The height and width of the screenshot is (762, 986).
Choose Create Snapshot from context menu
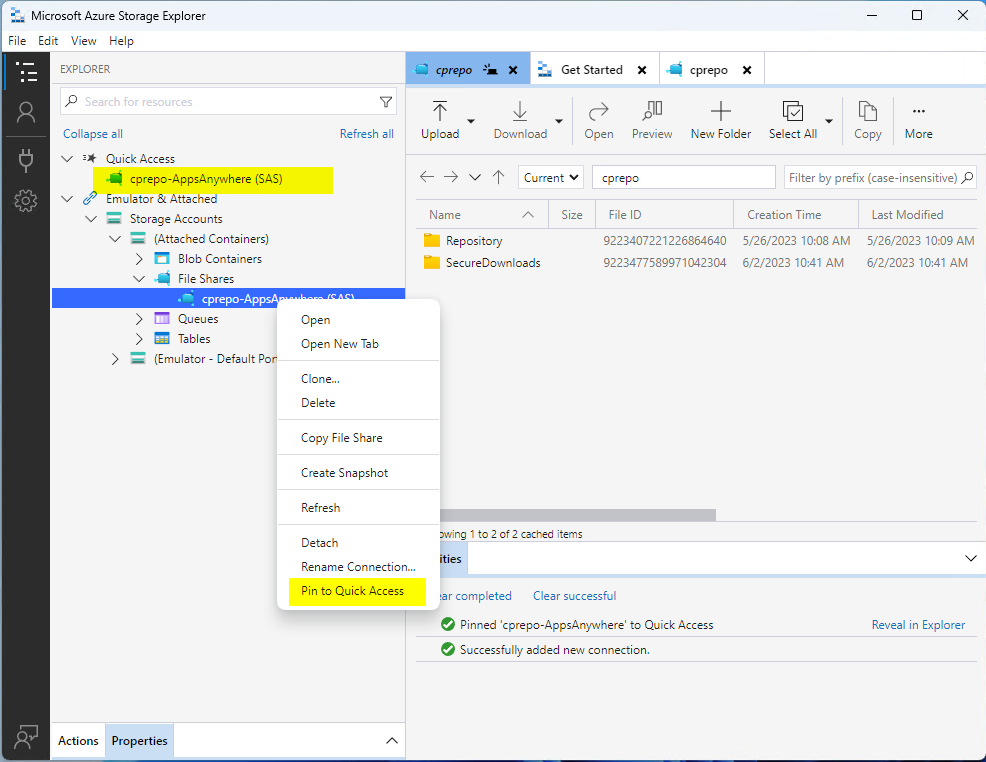pos(344,473)
